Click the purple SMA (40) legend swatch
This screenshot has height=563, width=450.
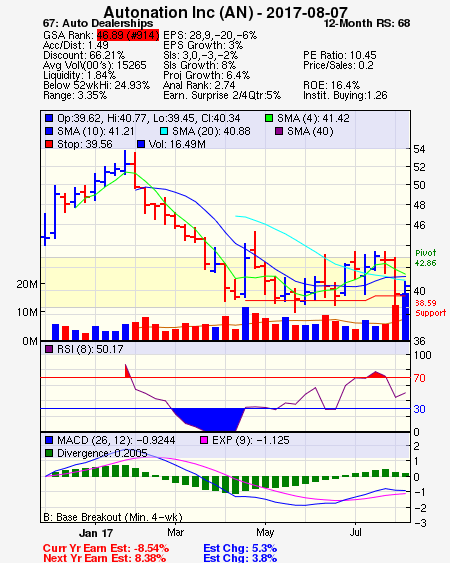[x=279, y=131]
